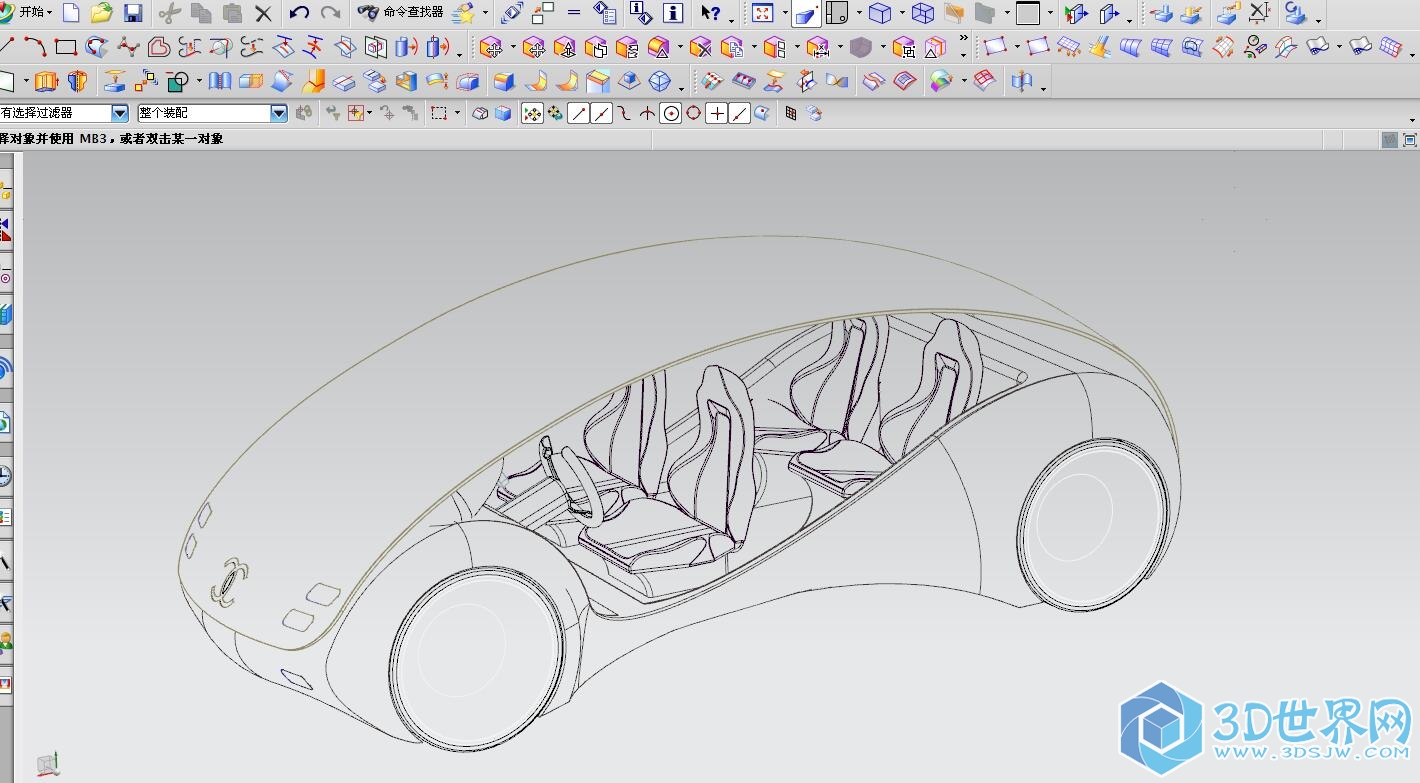The height and width of the screenshot is (783, 1420).
Task: Click the heart-shaped curve icon
Action: click(x=159, y=46)
